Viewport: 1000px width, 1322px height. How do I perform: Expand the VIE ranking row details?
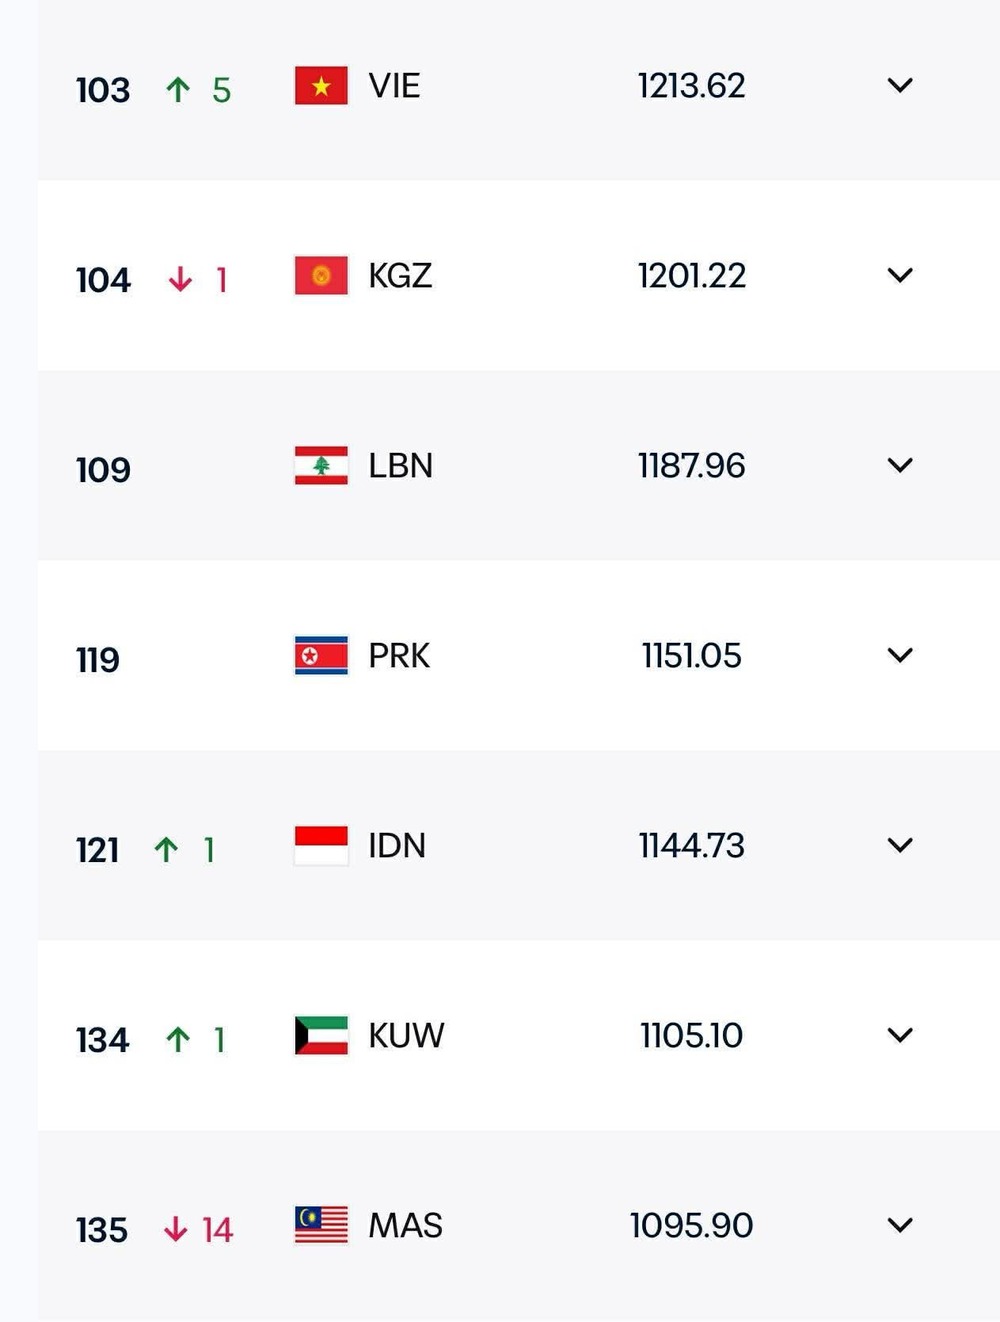pos(900,85)
